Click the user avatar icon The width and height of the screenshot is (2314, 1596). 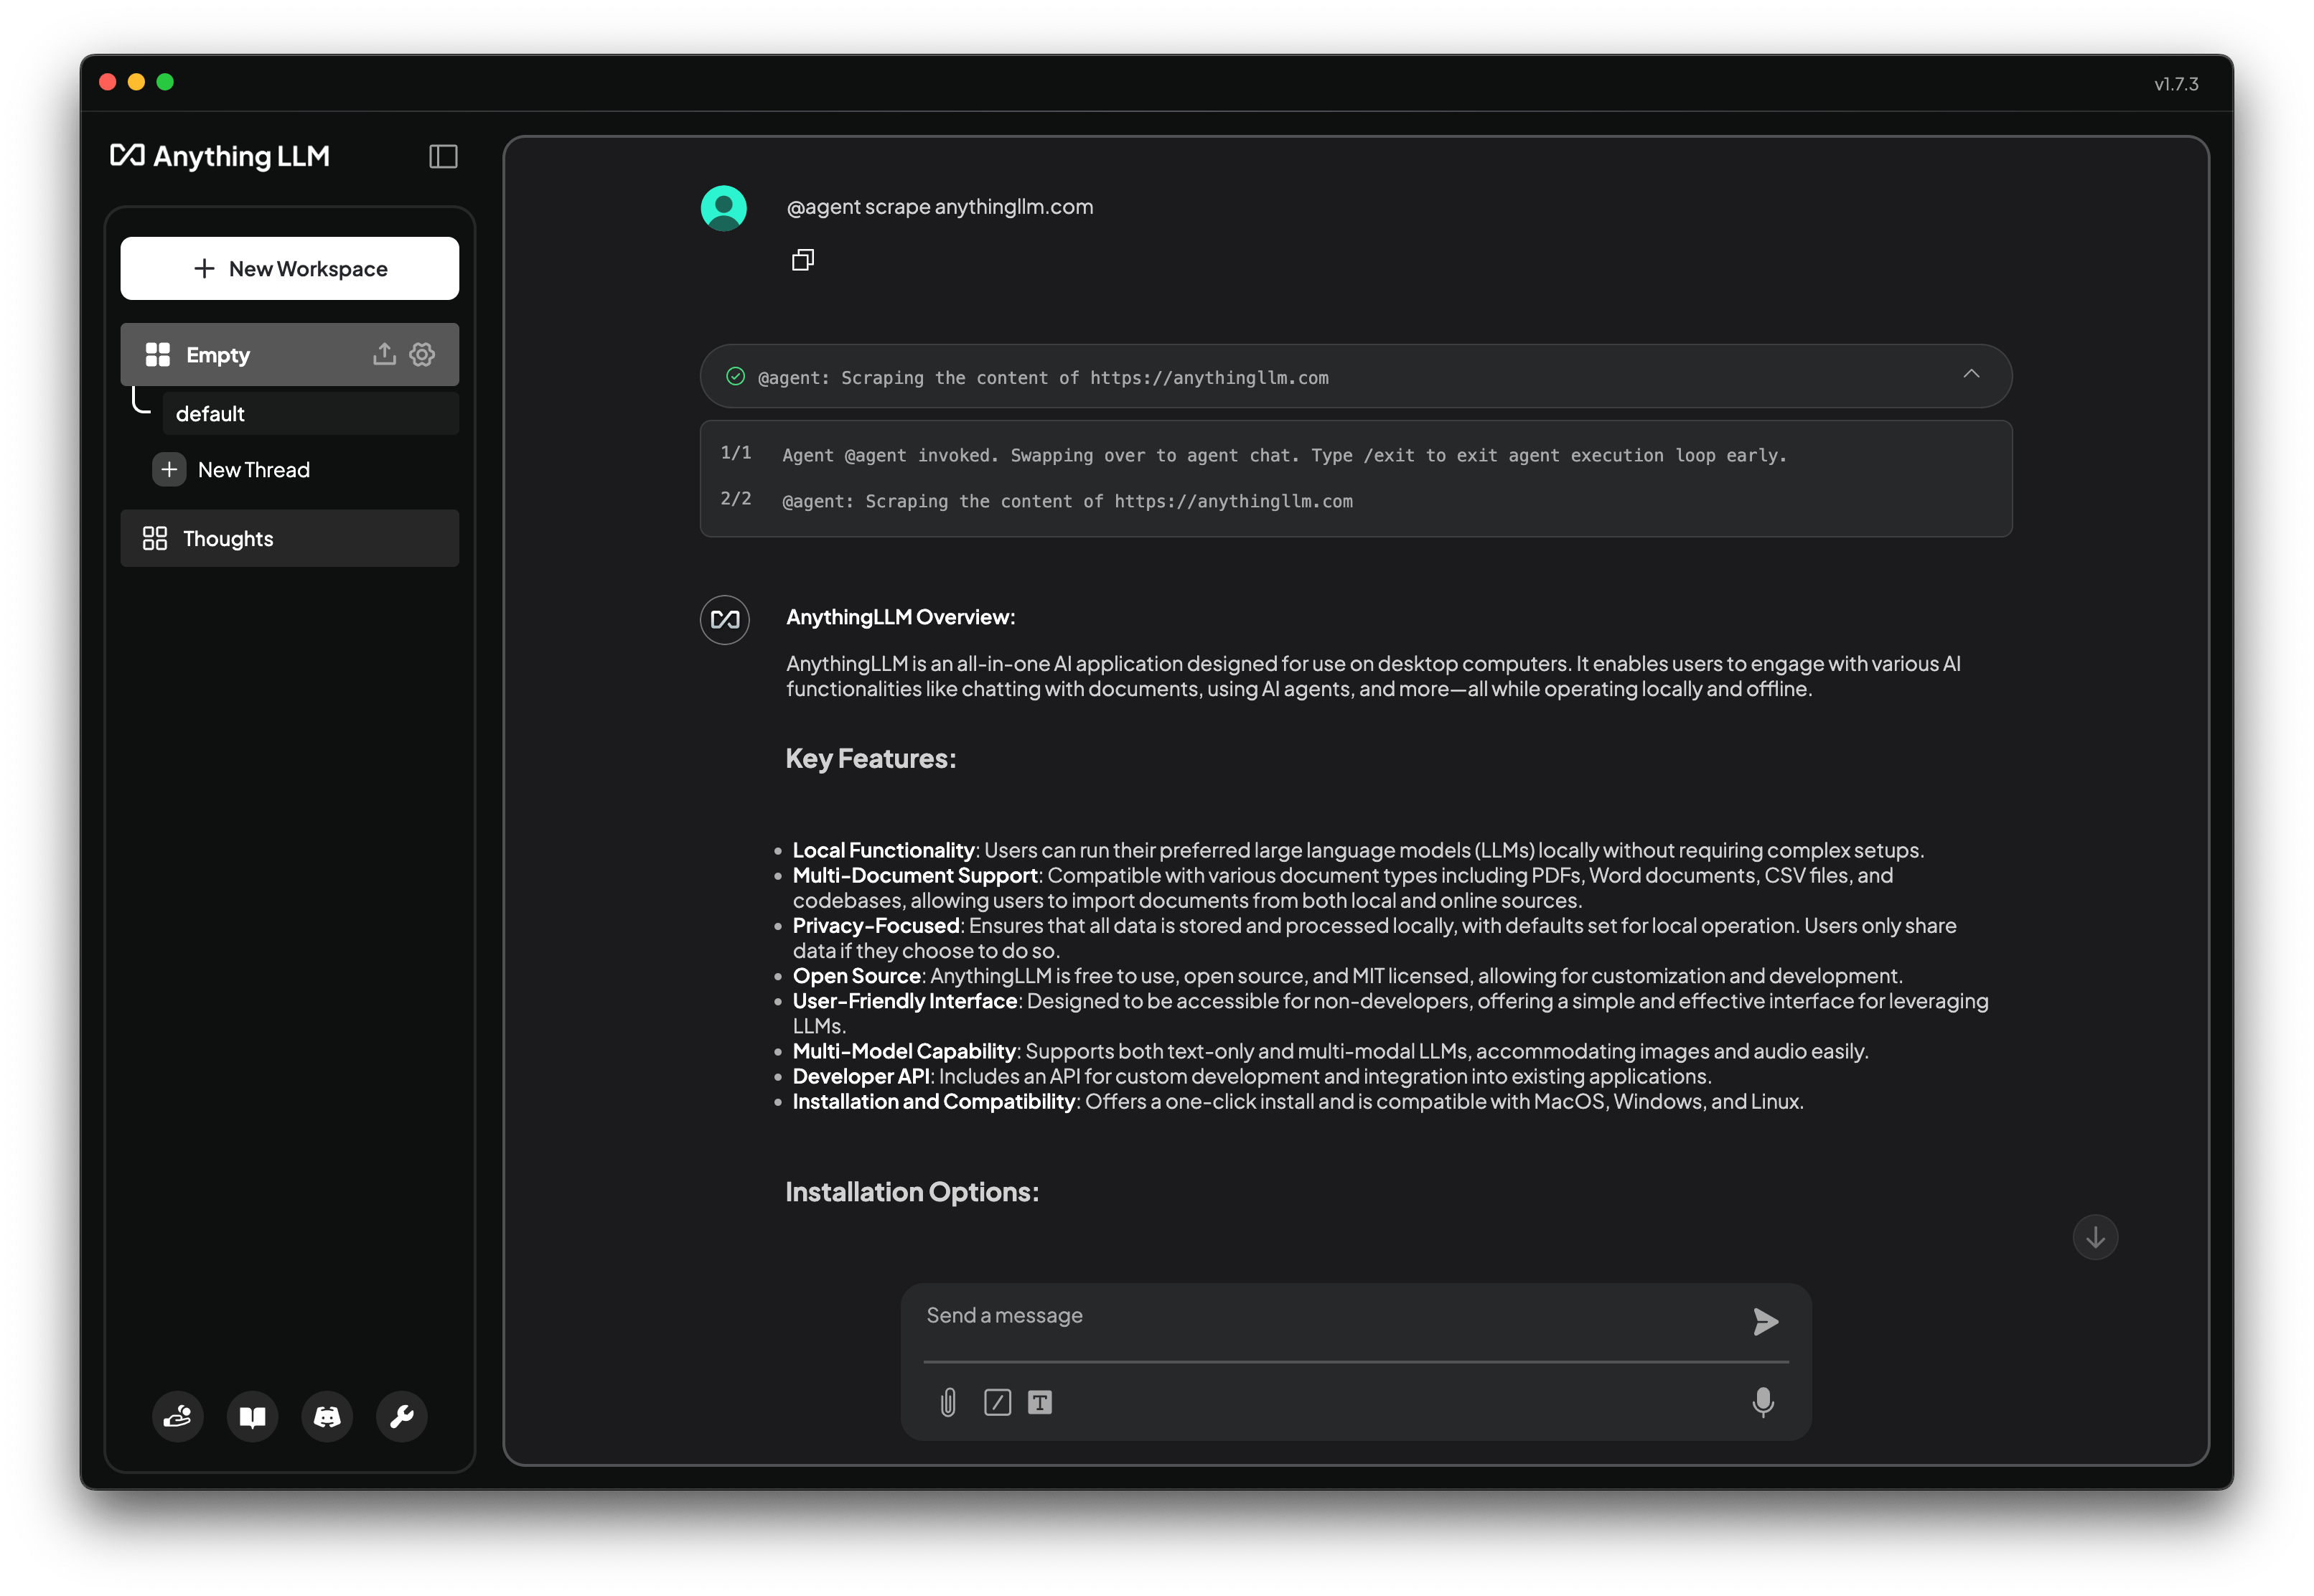(724, 208)
